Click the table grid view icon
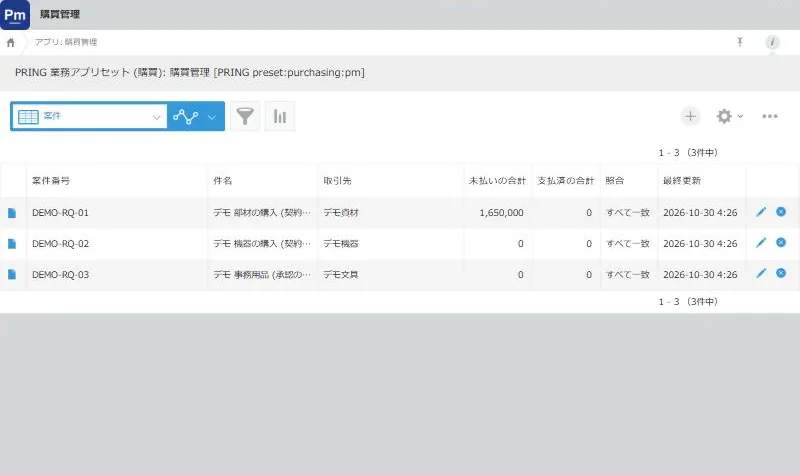The image size is (800, 475). 28,117
